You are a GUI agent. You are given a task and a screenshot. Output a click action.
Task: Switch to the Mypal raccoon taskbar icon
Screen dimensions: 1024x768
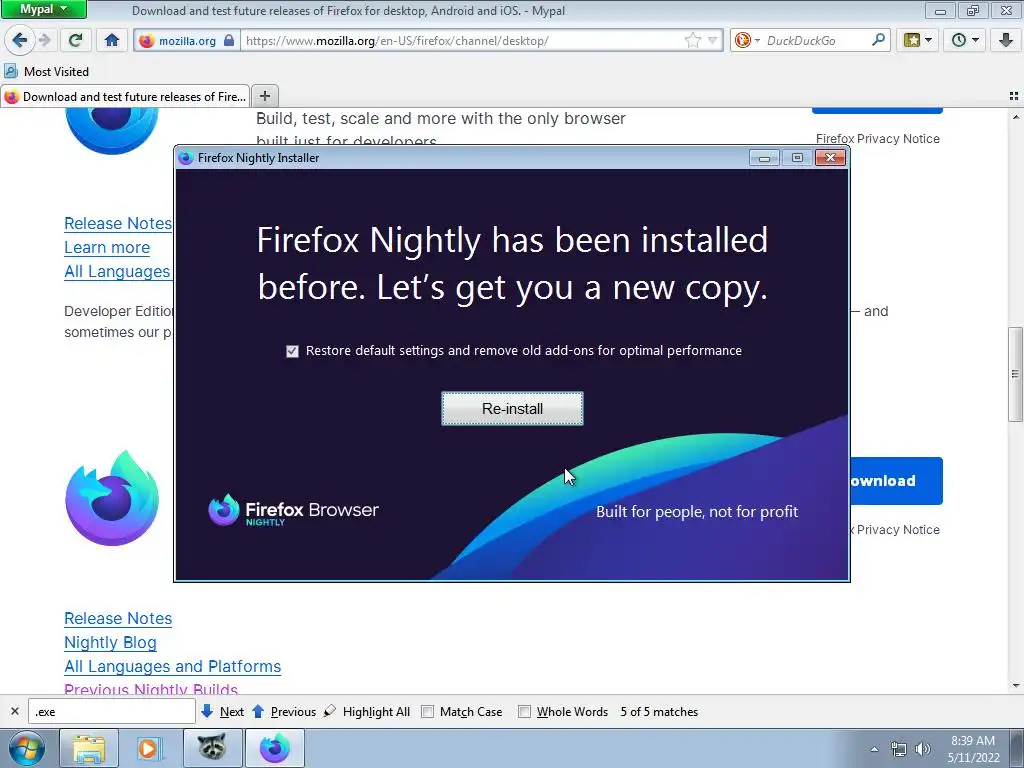212,749
